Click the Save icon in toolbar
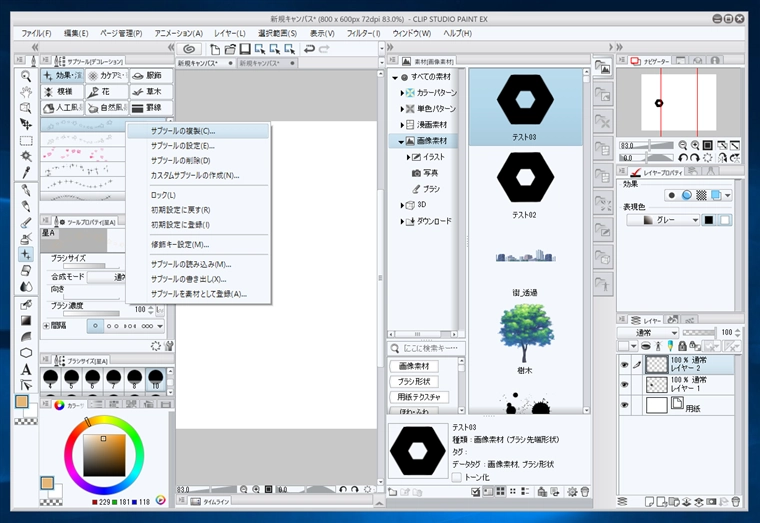The image size is (760, 523). click(245, 49)
